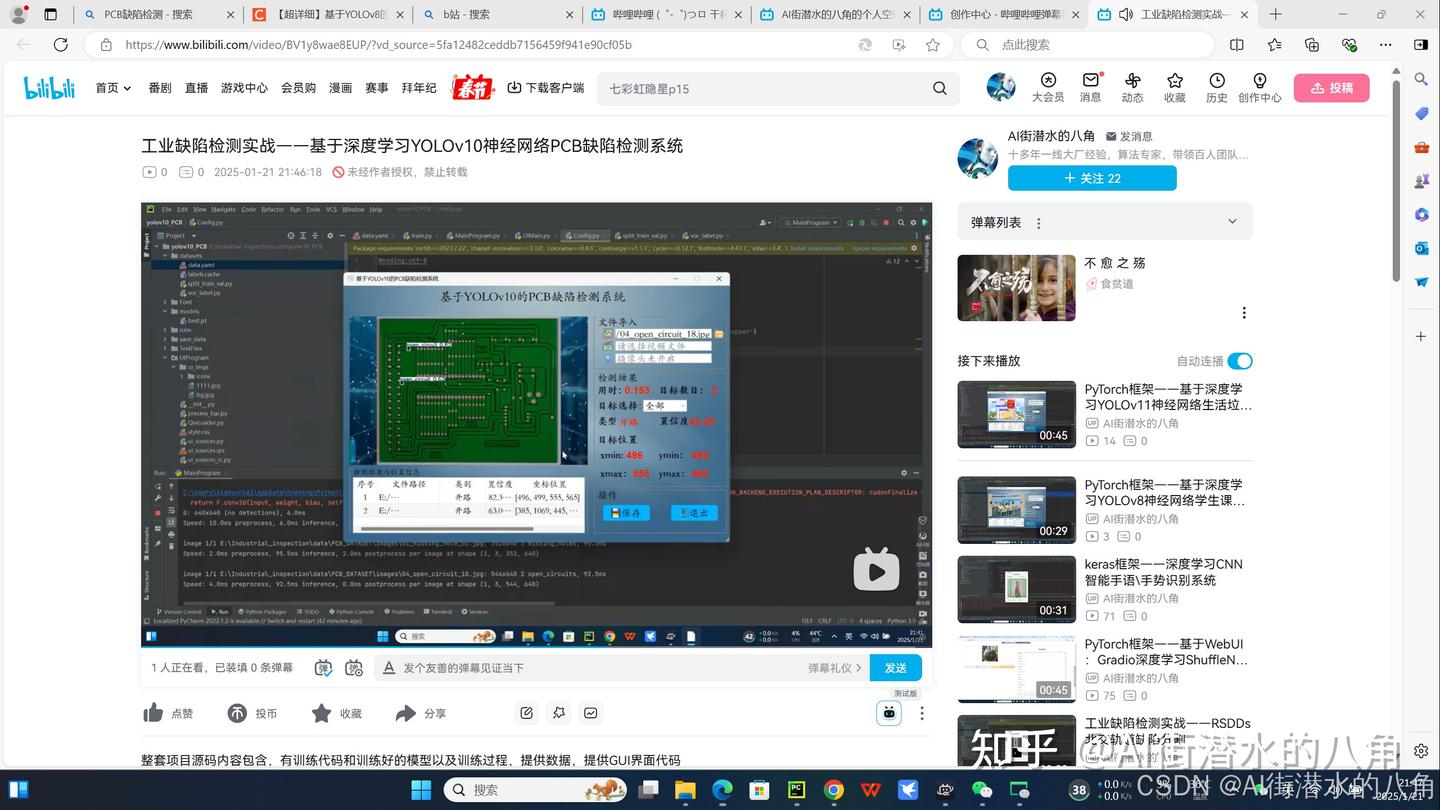The width and height of the screenshot is (1440, 810).
Task: Click the 点赞 like icon
Action: click(152, 712)
